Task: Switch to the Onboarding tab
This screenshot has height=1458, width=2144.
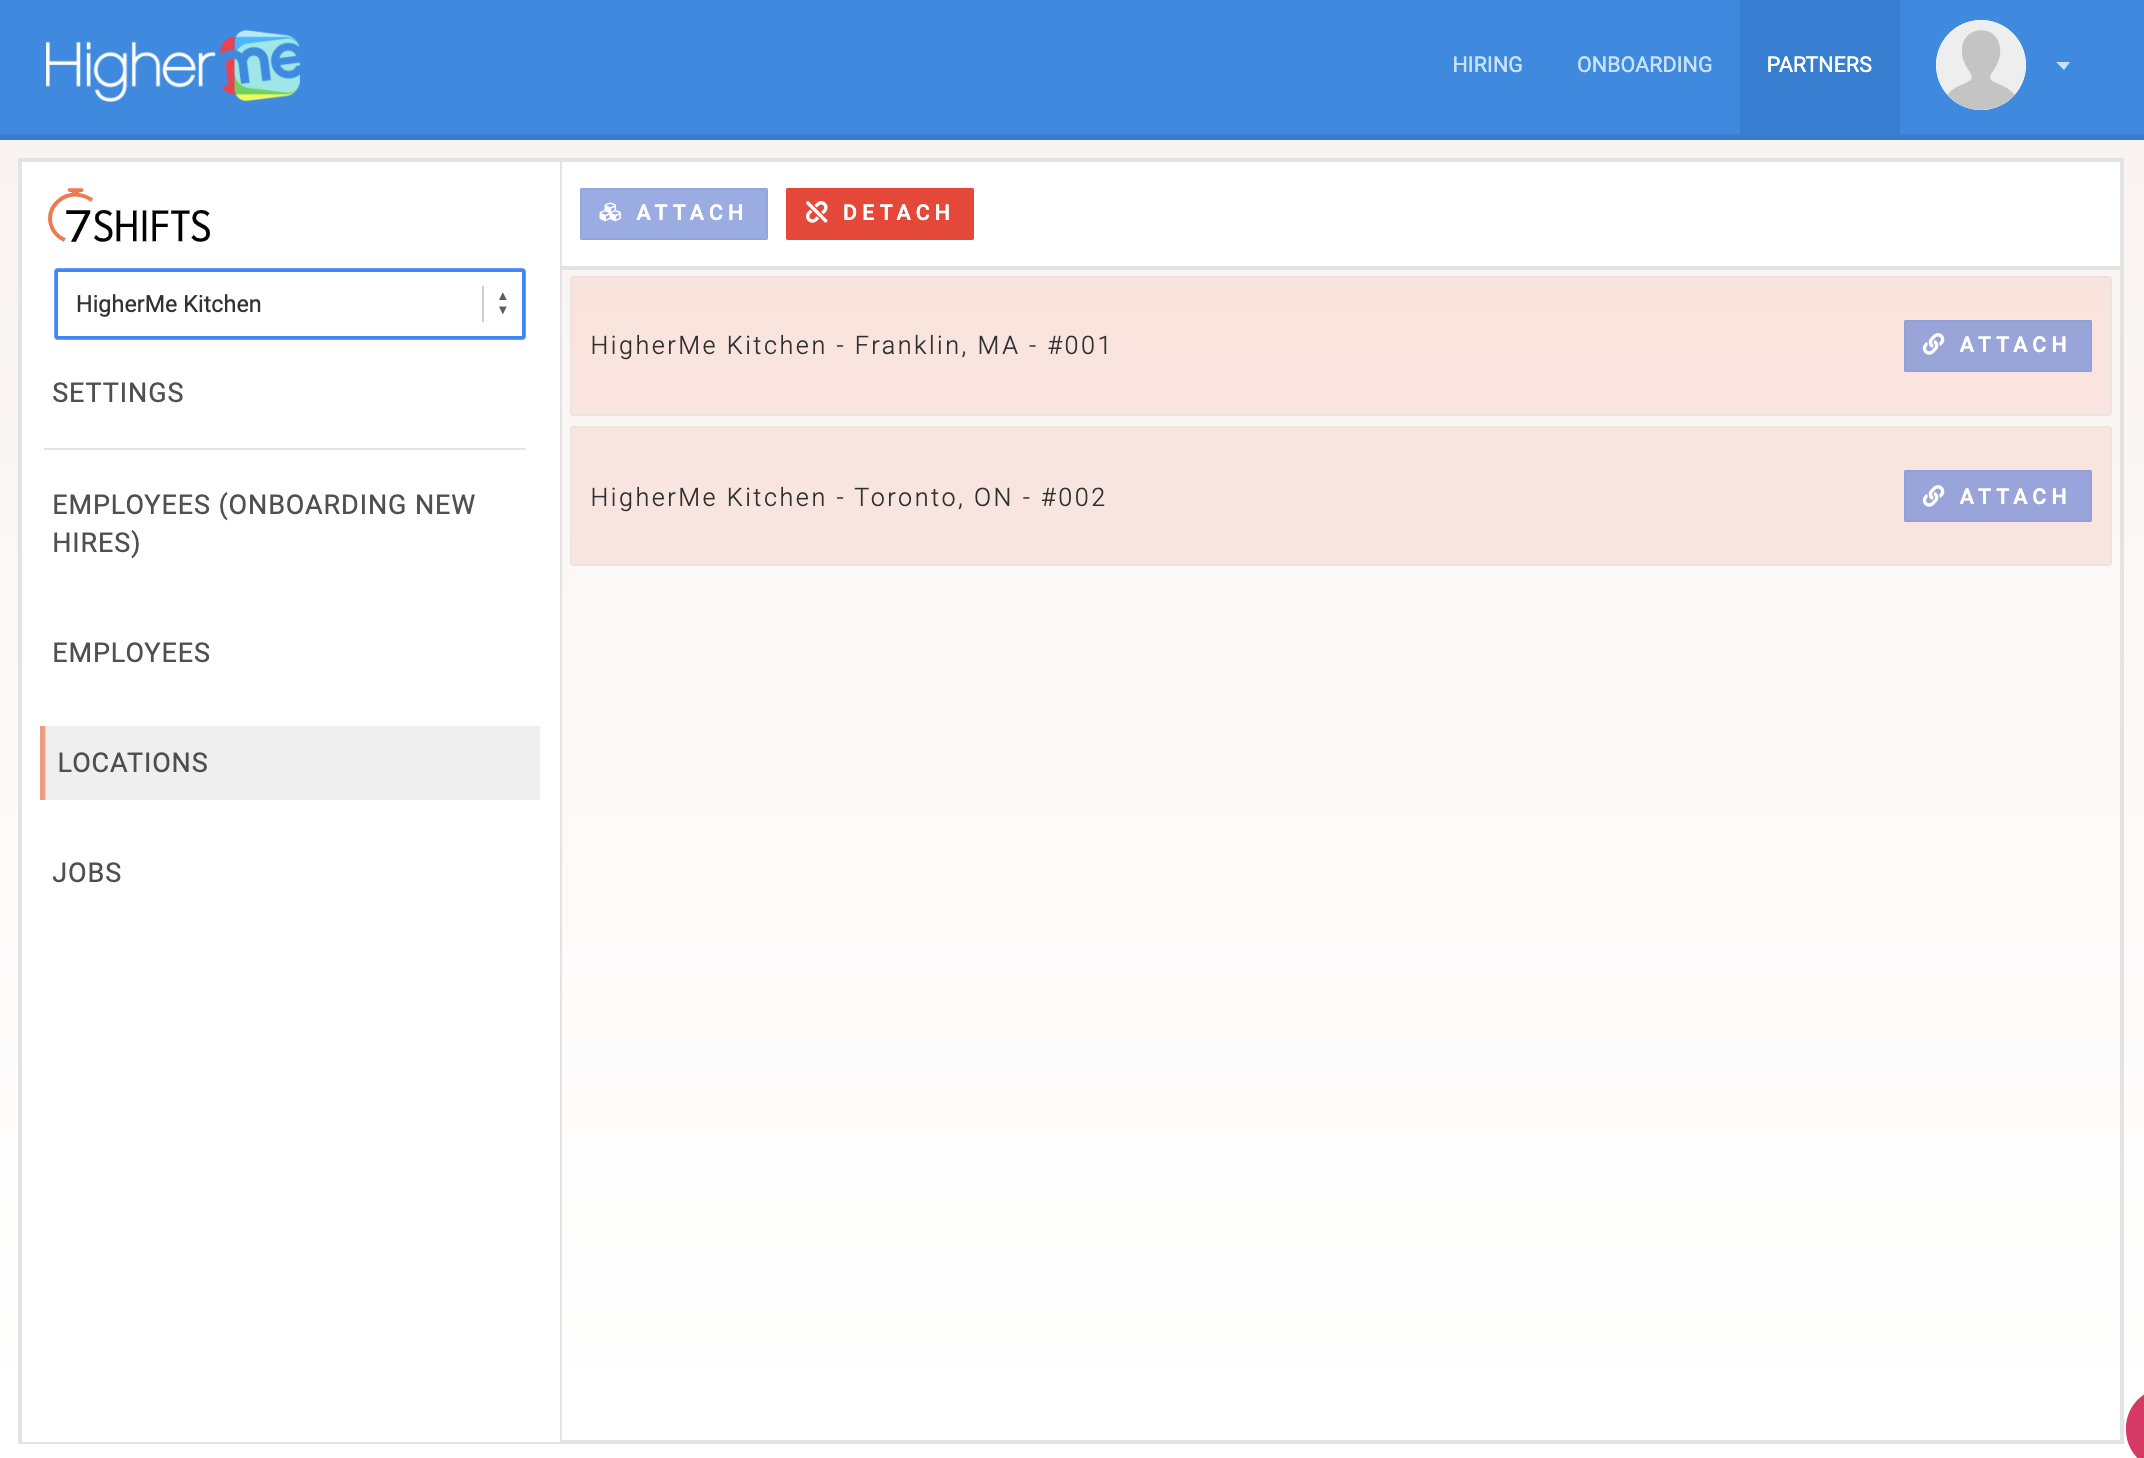Action: [1644, 65]
